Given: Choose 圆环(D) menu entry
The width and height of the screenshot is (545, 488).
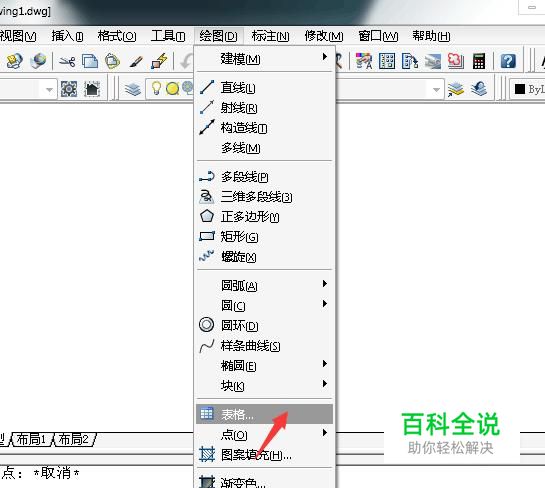Looking at the screenshot, I should 265,325.
